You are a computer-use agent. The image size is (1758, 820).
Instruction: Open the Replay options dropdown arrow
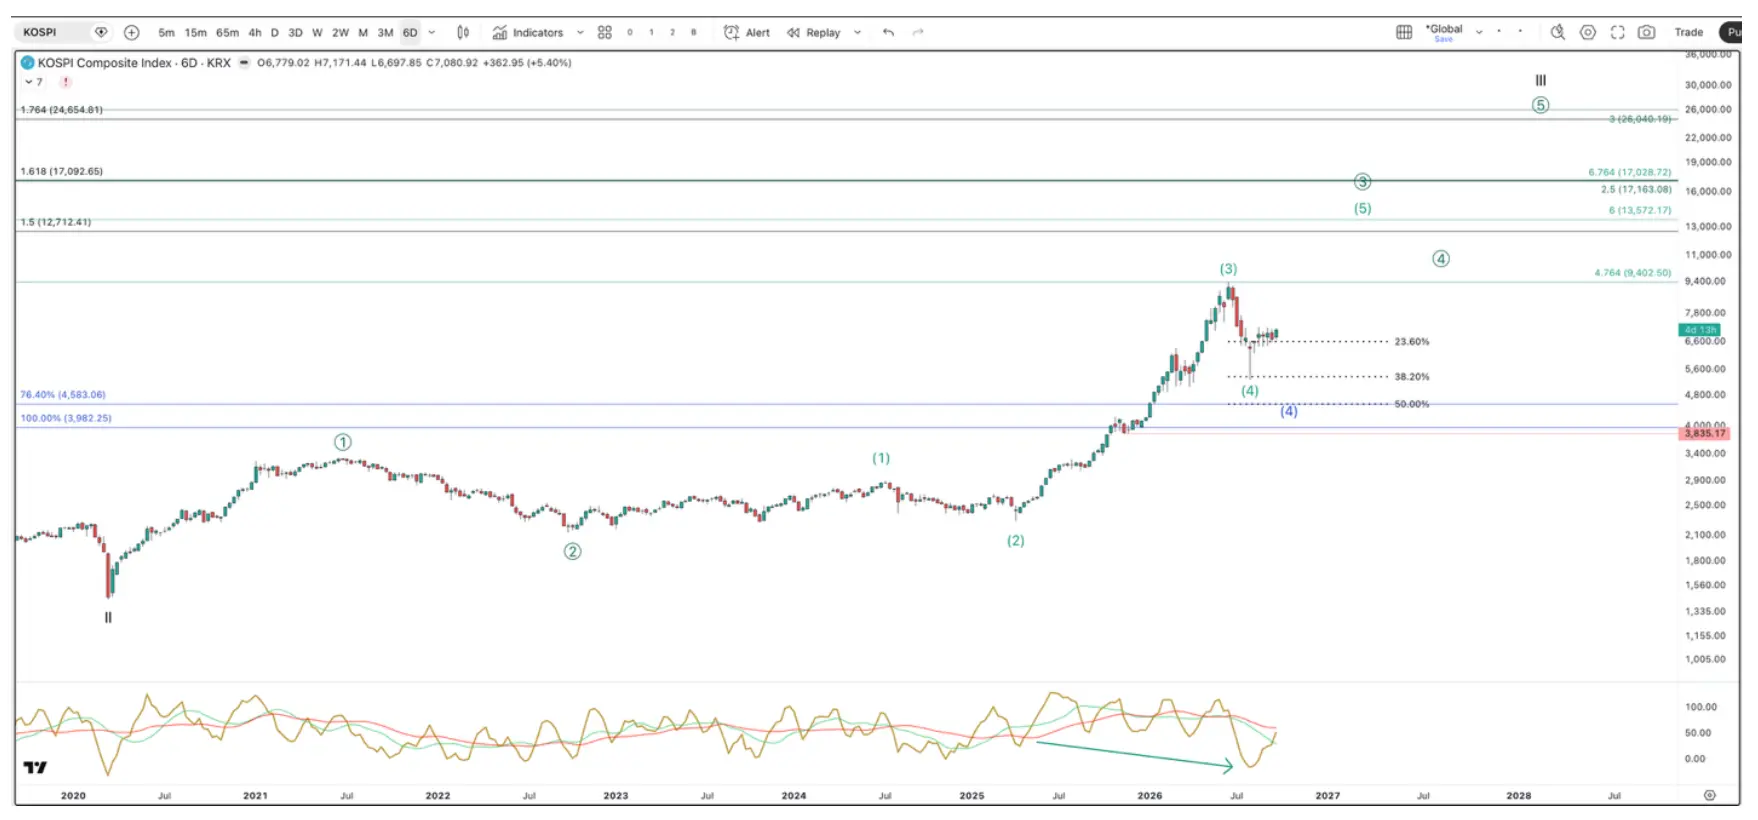click(857, 32)
